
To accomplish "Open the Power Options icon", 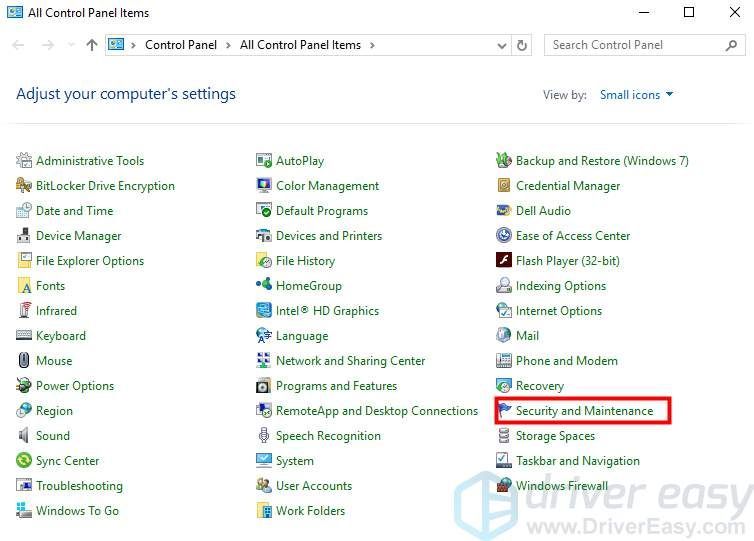I will tap(24, 385).
